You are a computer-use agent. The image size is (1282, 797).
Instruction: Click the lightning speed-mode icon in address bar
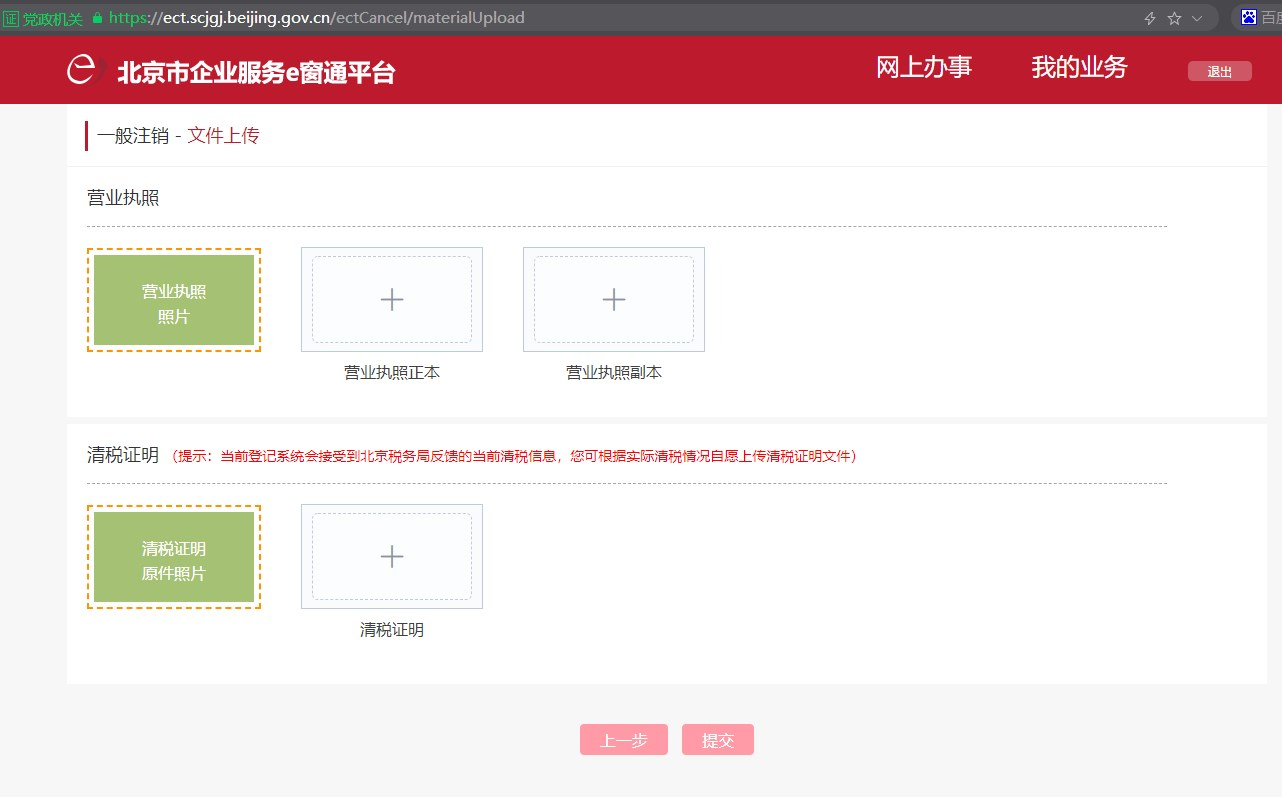1150,18
